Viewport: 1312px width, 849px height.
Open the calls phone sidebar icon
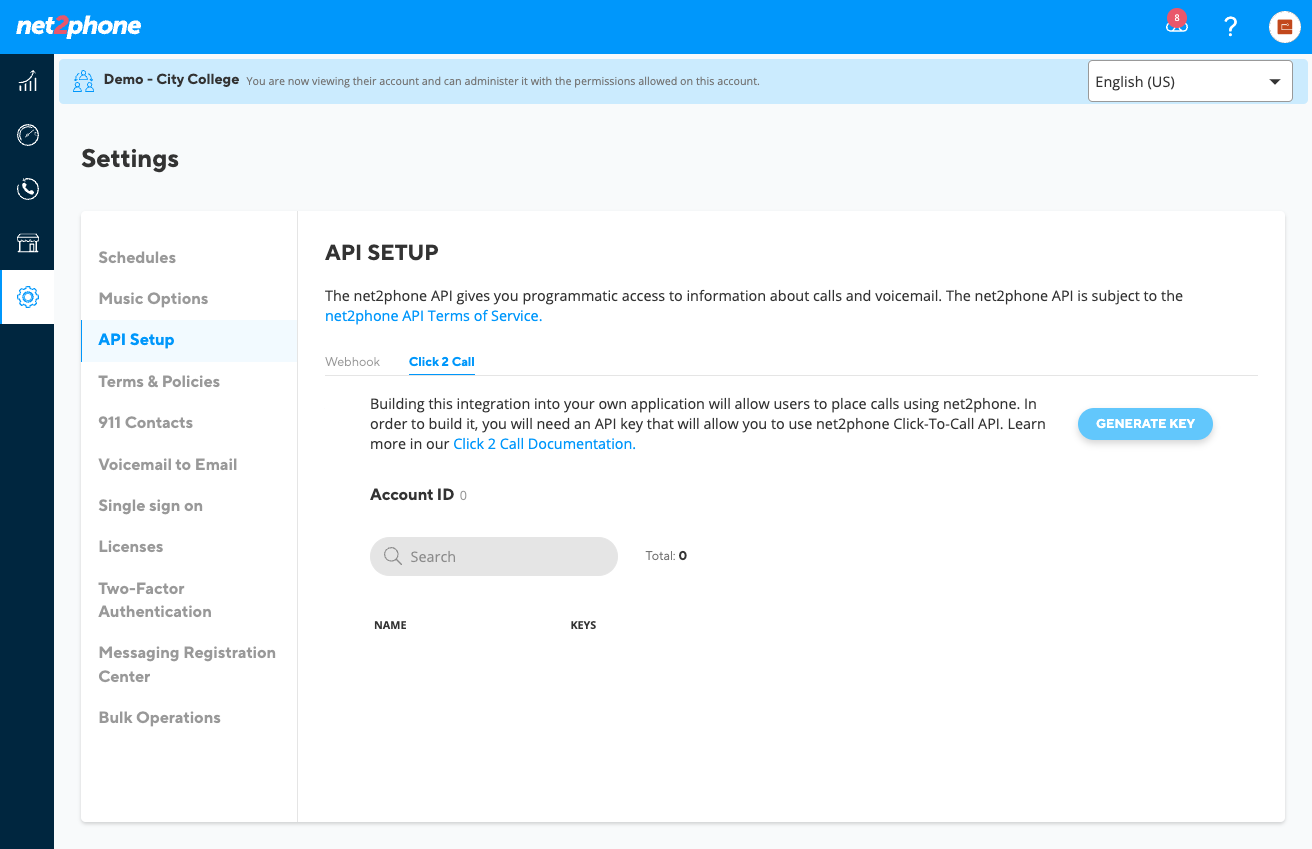click(x=28, y=188)
